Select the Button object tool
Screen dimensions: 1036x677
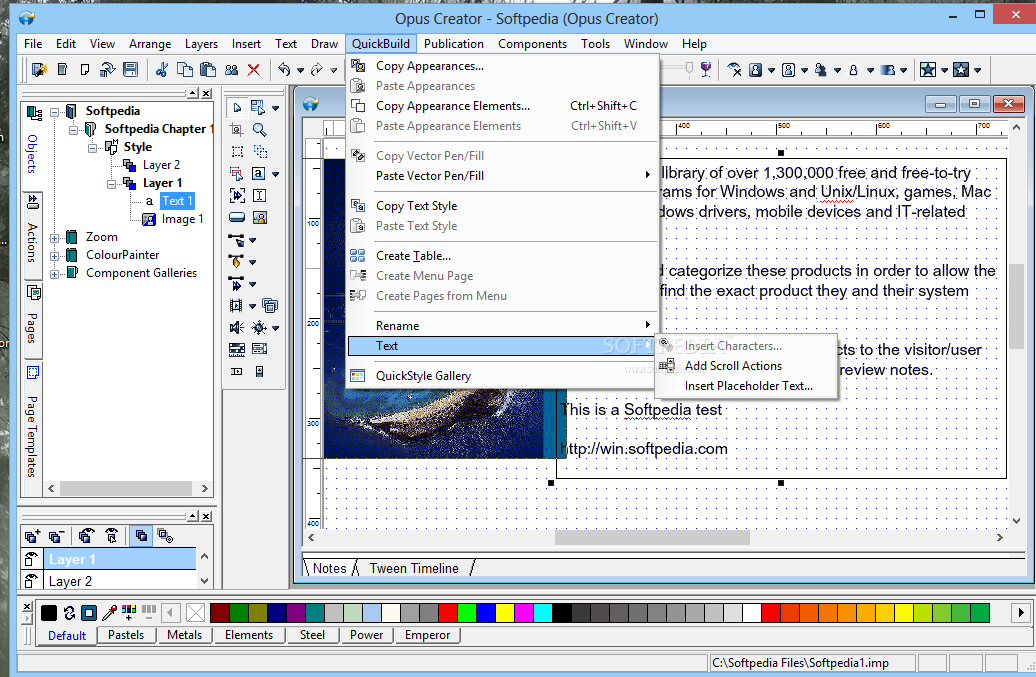pos(237,217)
